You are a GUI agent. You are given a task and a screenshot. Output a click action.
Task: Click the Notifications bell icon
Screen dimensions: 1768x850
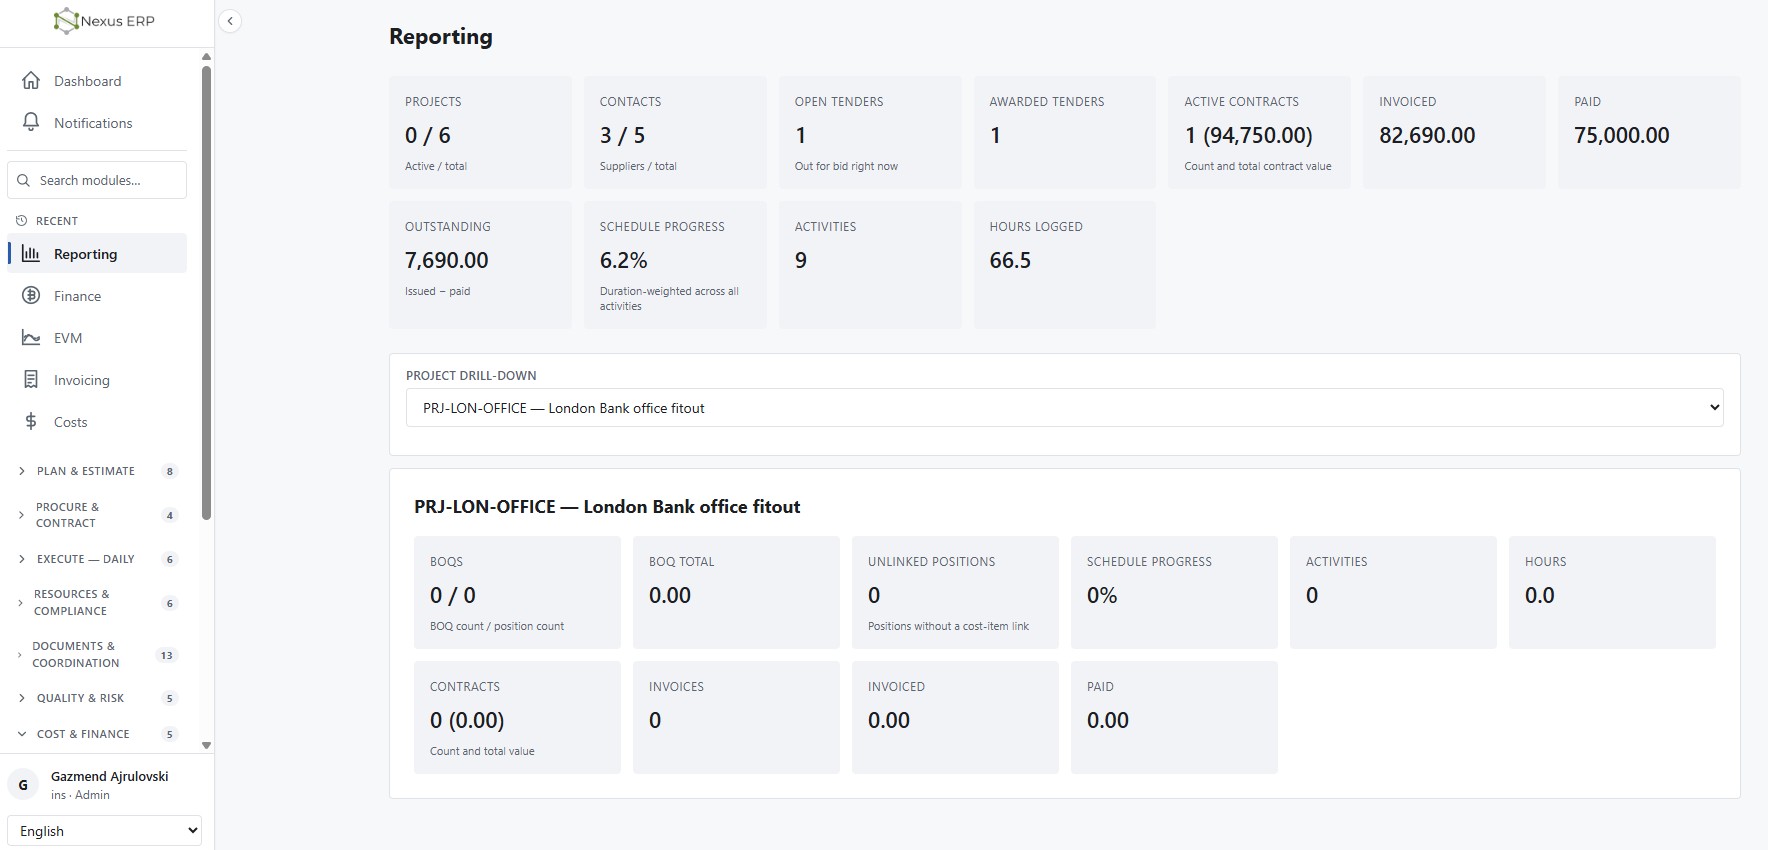[31, 123]
